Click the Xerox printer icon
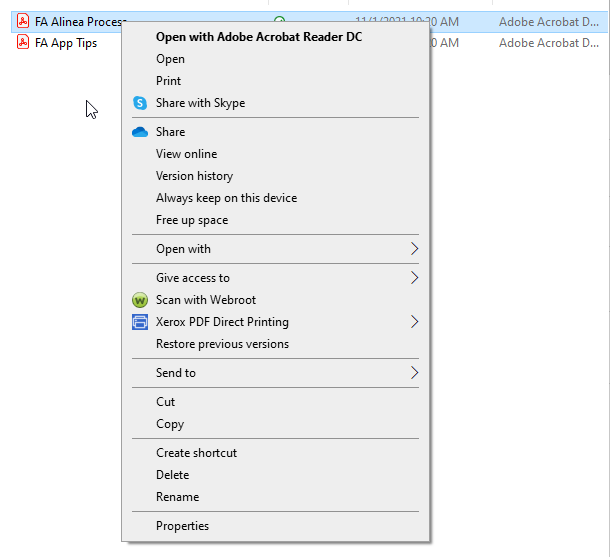This screenshot has height=557, width=610. [x=140, y=322]
